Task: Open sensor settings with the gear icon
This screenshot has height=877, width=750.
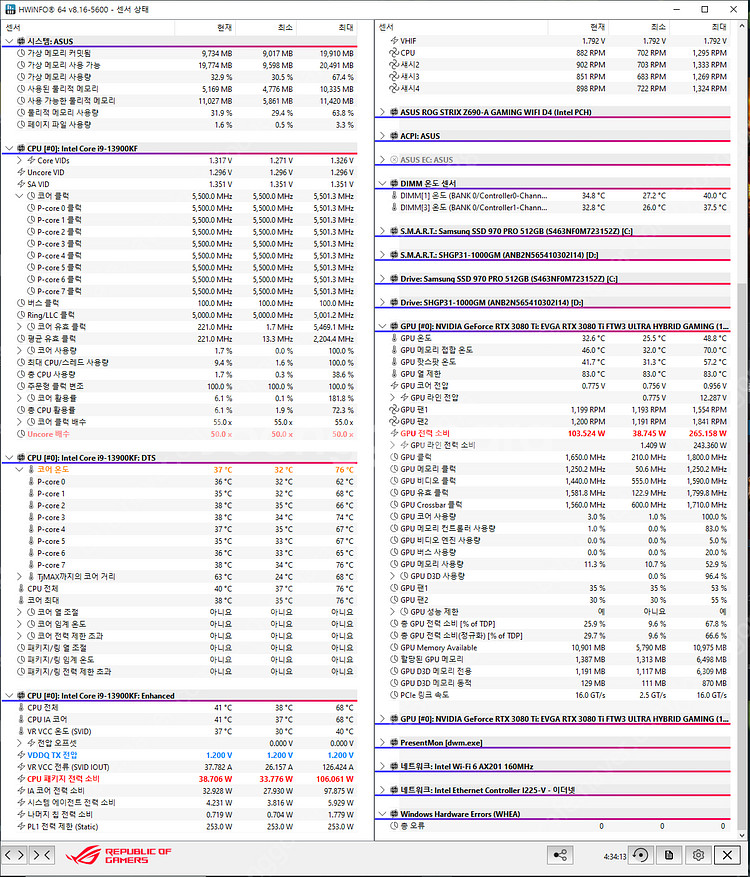Action: click(x=698, y=855)
